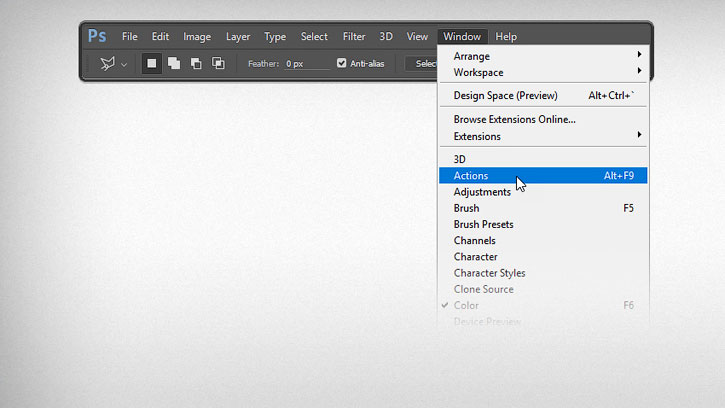
Task: Open the Character Styles panel entry
Action: 543,272
